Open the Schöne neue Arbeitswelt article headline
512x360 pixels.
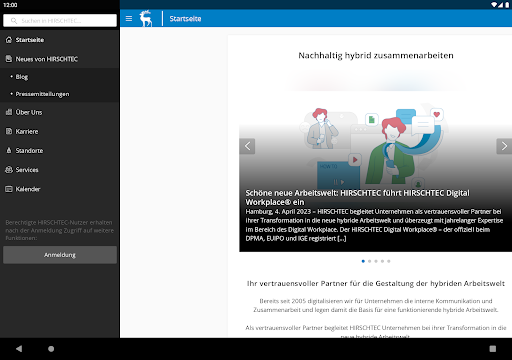click(357, 198)
